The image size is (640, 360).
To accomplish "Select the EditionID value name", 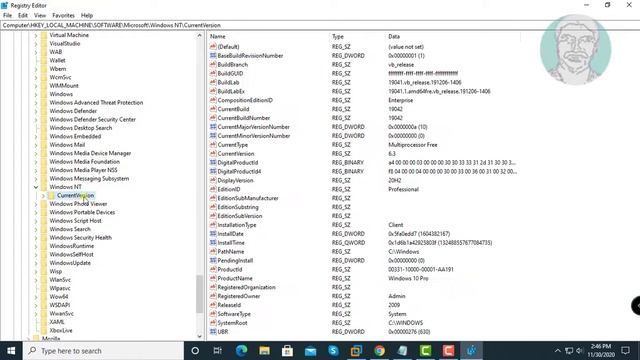I will (x=229, y=189).
